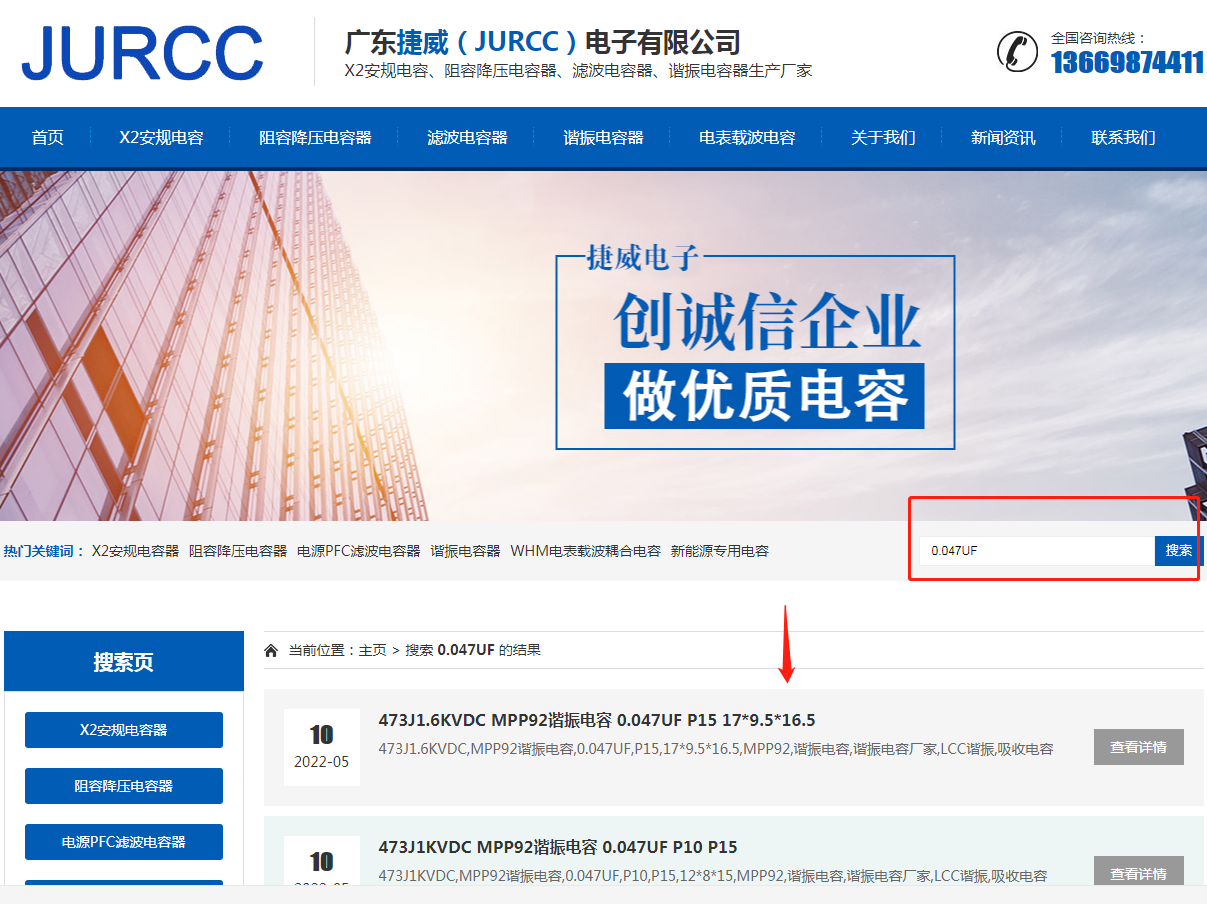Screen dimensions: 1207x904
Task: Select sidebar button X2安规电容器
Action: coord(124,730)
